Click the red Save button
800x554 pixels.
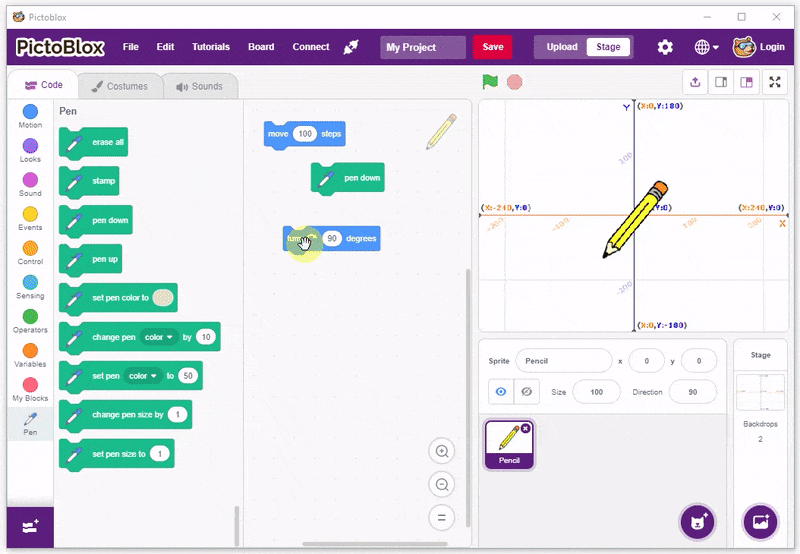point(492,47)
